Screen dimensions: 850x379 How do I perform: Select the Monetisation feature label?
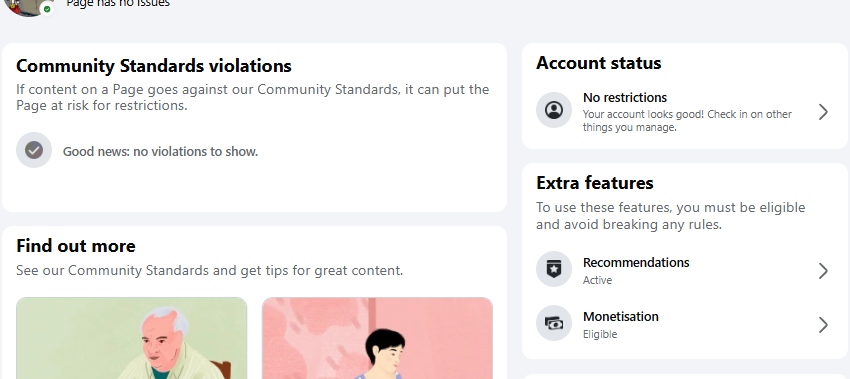621,317
